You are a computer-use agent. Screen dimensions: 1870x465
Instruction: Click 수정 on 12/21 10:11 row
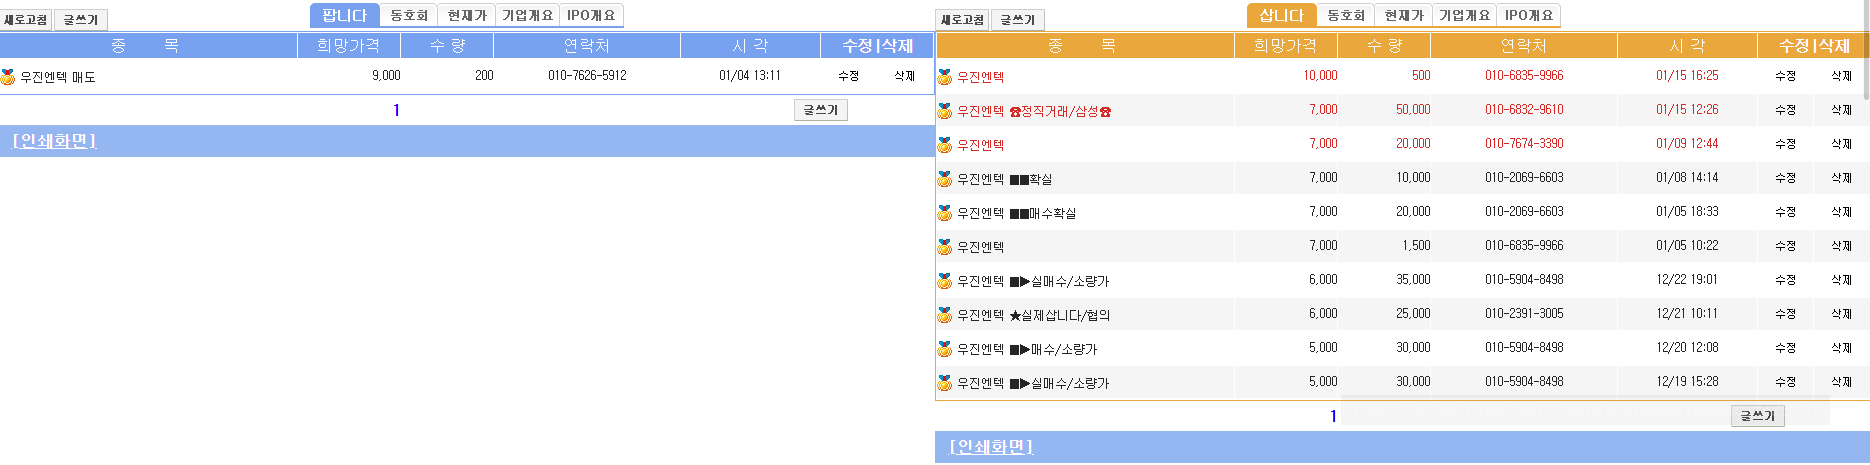click(x=1785, y=314)
